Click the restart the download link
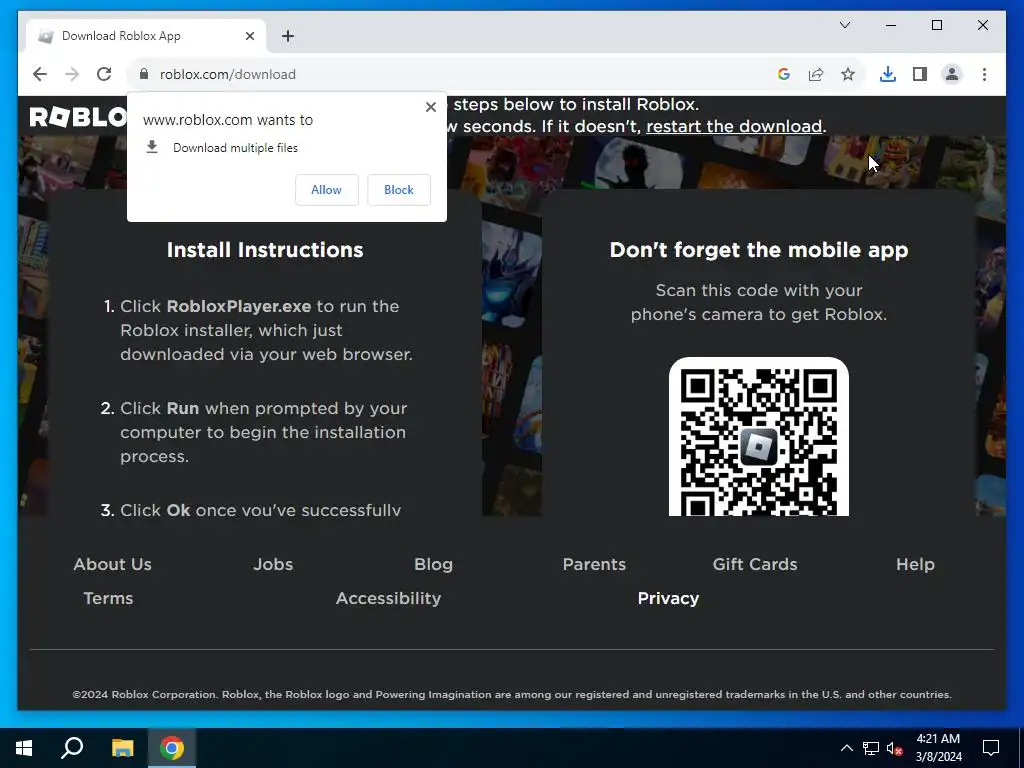 [734, 126]
